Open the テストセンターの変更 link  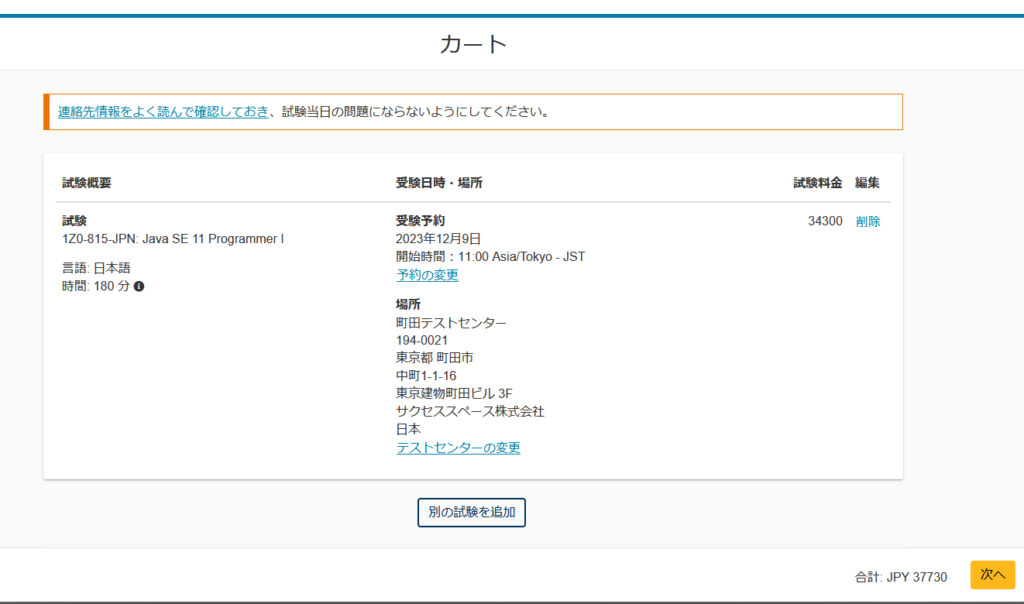[458, 448]
